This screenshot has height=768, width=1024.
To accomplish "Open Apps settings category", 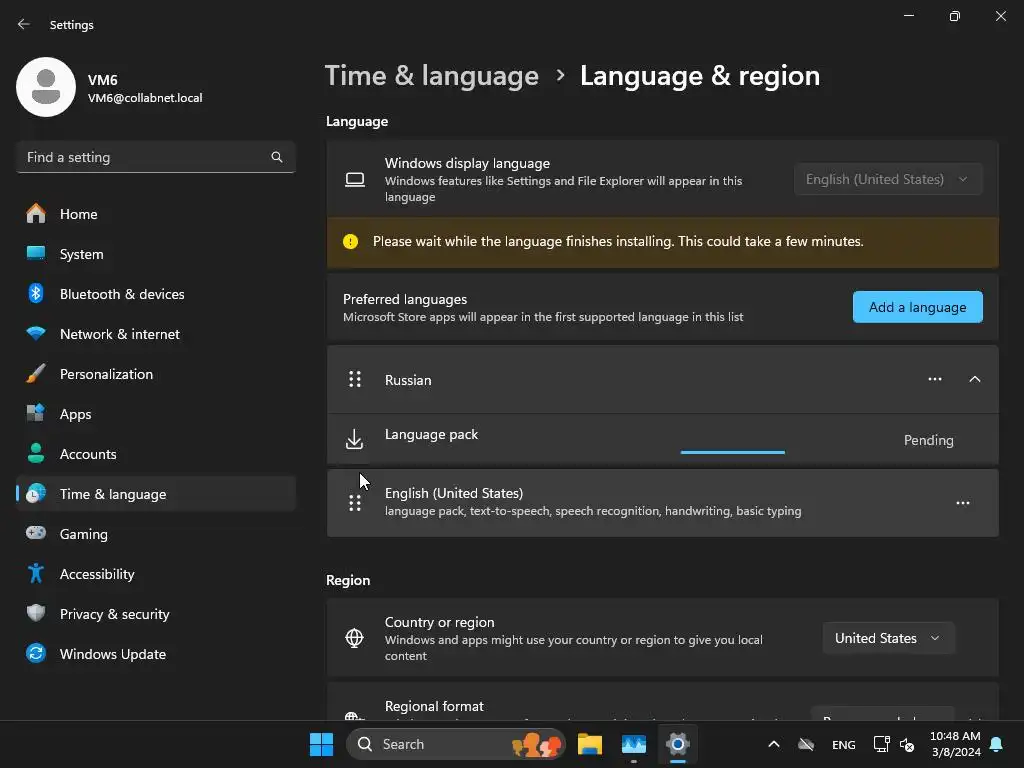I will (155, 414).
